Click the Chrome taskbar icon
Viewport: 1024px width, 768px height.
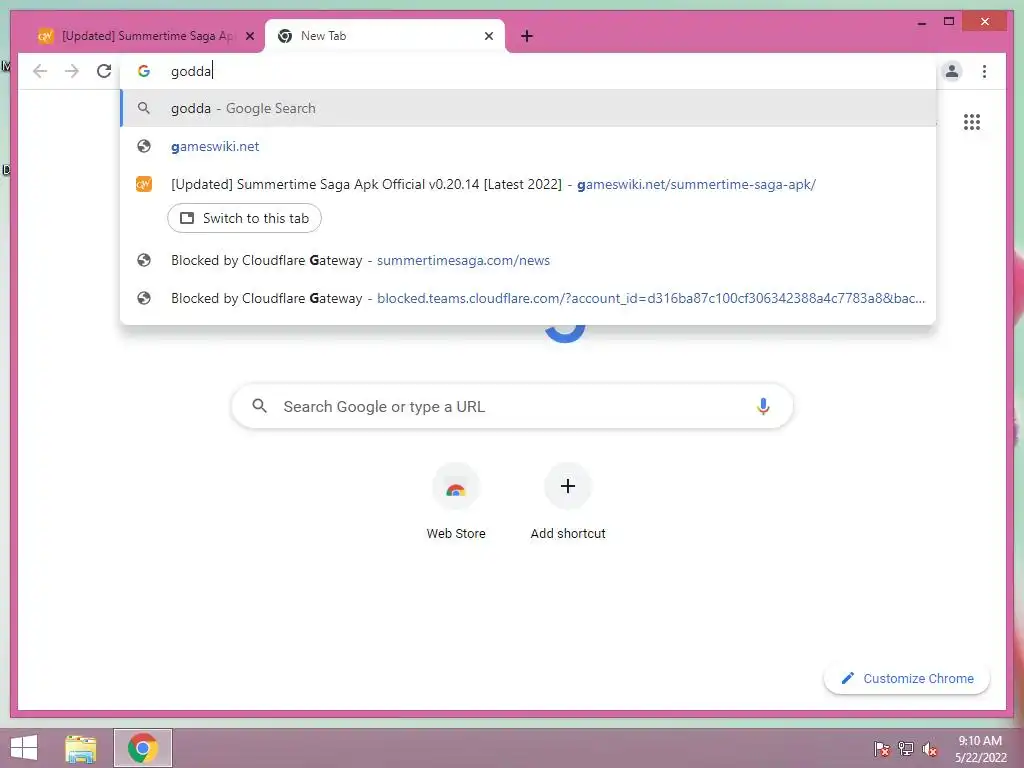pos(143,748)
